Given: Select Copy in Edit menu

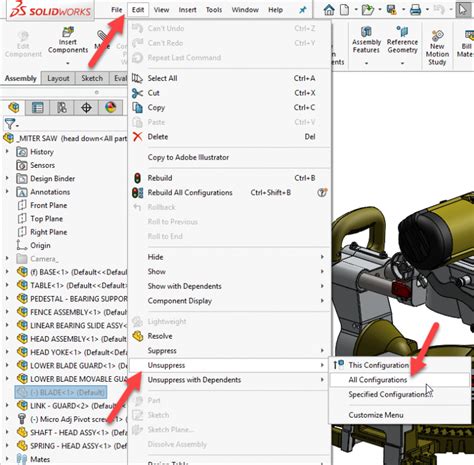Looking at the screenshot, I should [230, 108].
